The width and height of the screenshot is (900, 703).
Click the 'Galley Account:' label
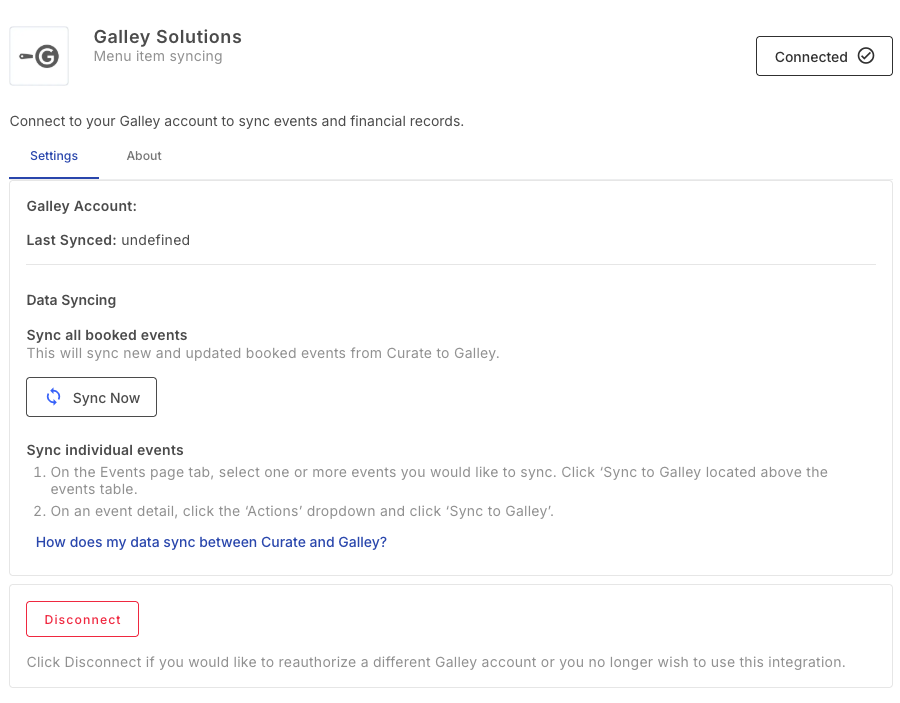pyautogui.click(x=81, y=206)
